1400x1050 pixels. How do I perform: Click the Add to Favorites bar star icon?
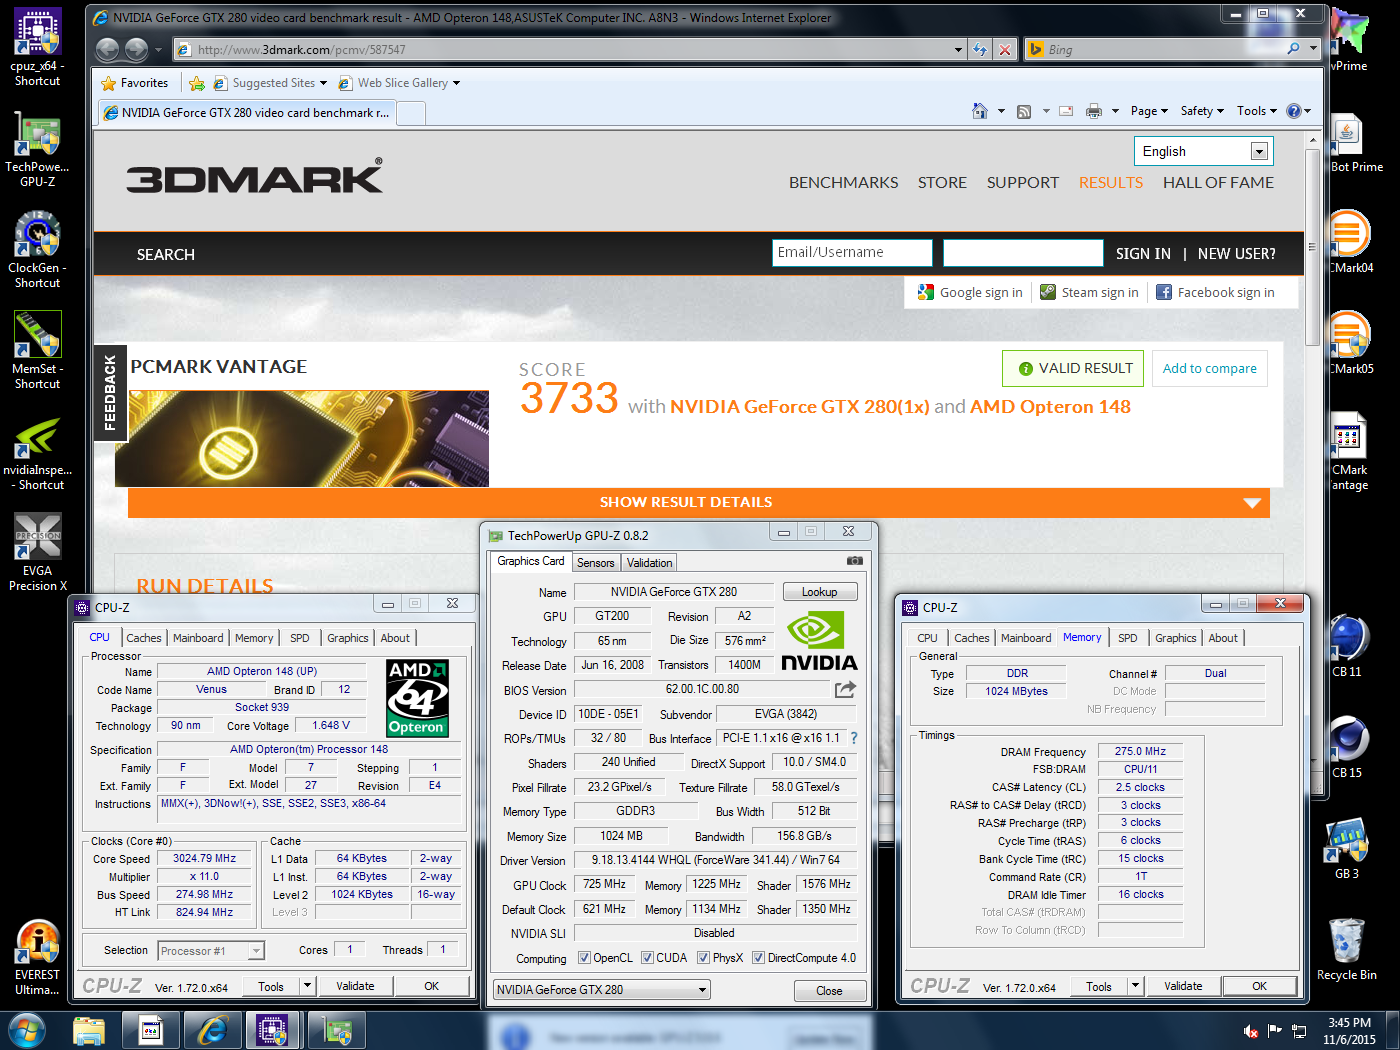pyautogui.click(x=197, y=83)
